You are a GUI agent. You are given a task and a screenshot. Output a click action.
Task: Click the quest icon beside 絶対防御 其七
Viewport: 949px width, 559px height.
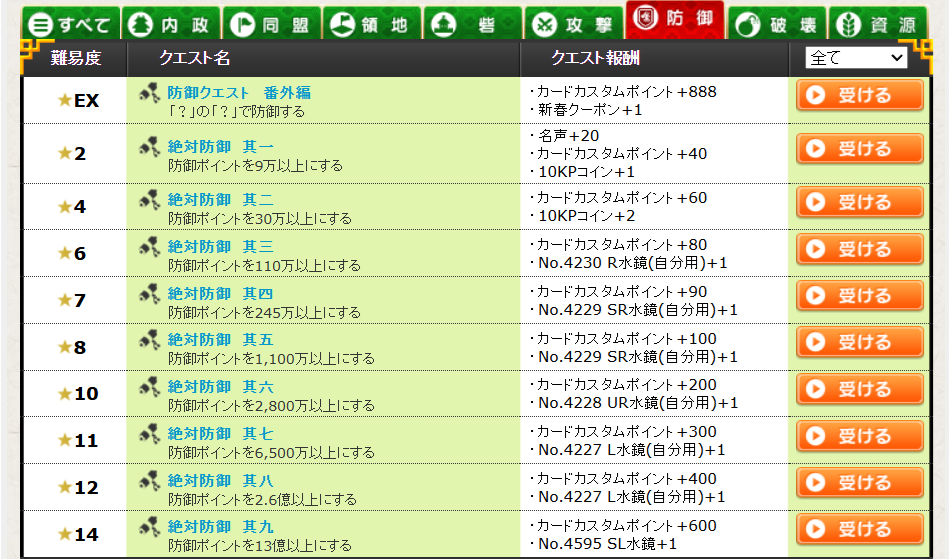point(150,433)
